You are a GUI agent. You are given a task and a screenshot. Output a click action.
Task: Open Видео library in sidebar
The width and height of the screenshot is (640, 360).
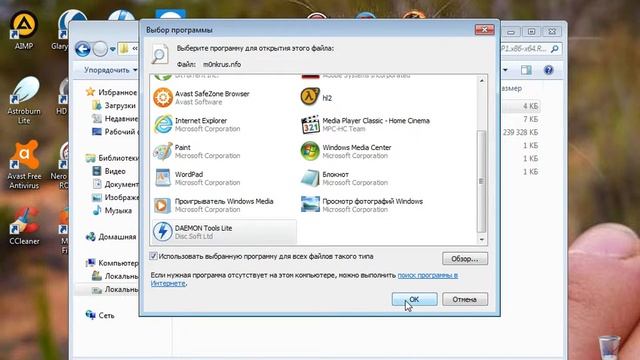click(x=109, y=171)
